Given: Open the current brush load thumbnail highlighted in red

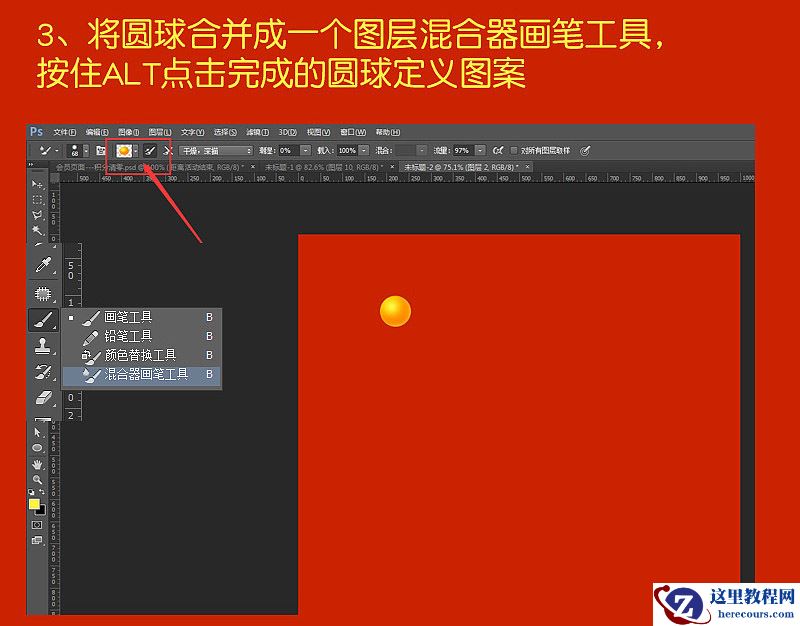Looking at the screenshot, I should tap(125, 150).
